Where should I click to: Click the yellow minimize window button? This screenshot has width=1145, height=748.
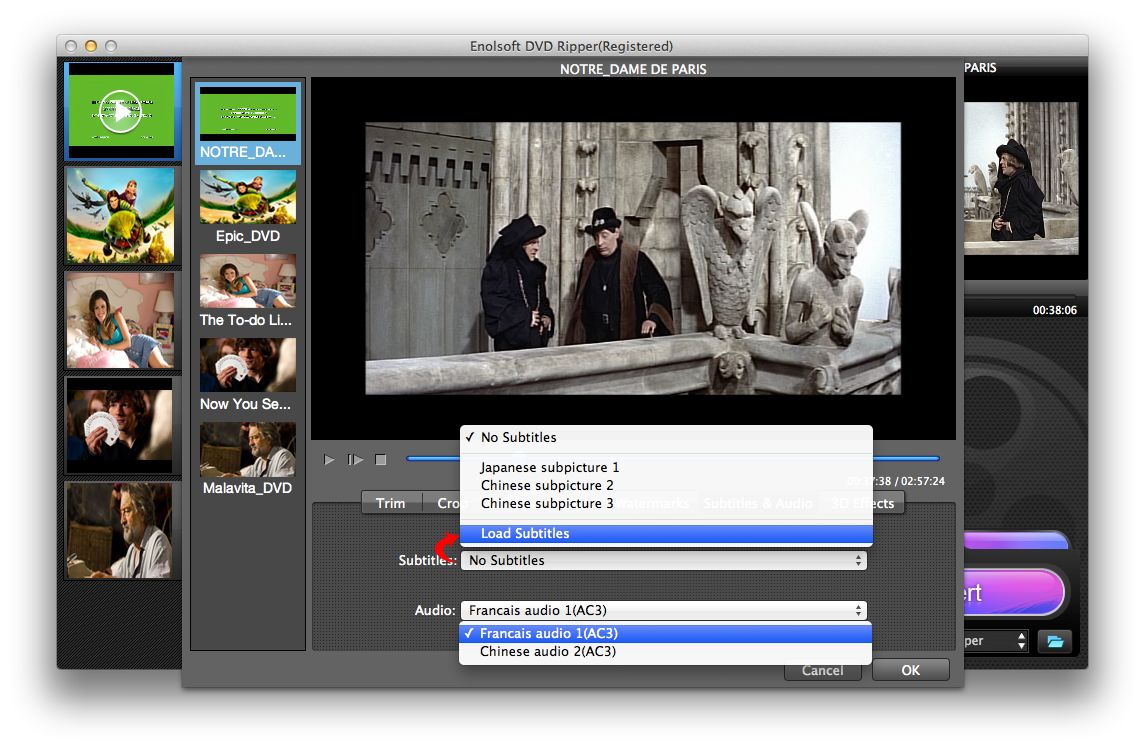pyautogui.click(x=91, y=46)
